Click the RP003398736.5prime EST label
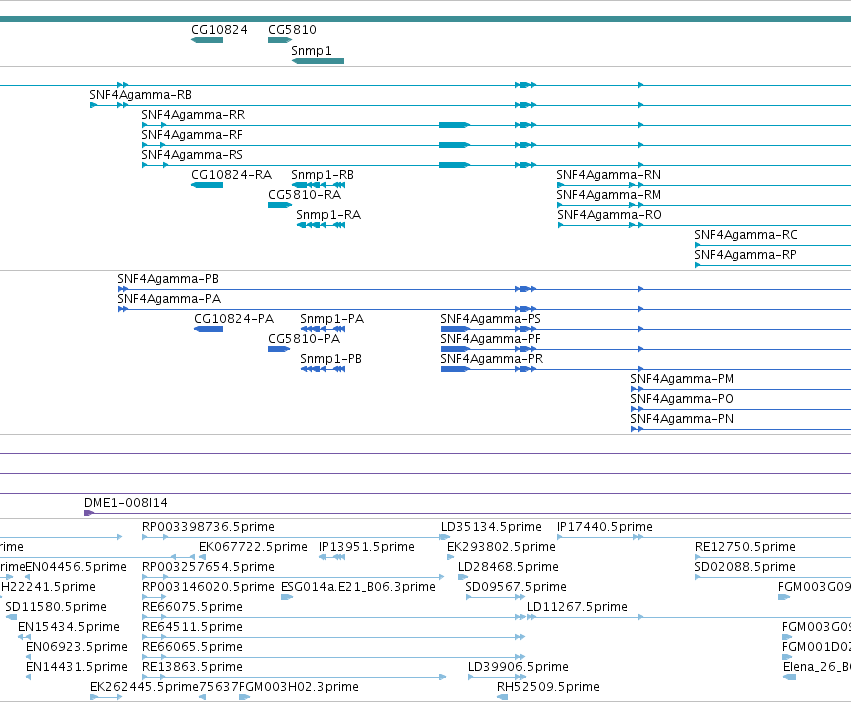The height and width of the screenshot is (702, 851). (208, 527)
